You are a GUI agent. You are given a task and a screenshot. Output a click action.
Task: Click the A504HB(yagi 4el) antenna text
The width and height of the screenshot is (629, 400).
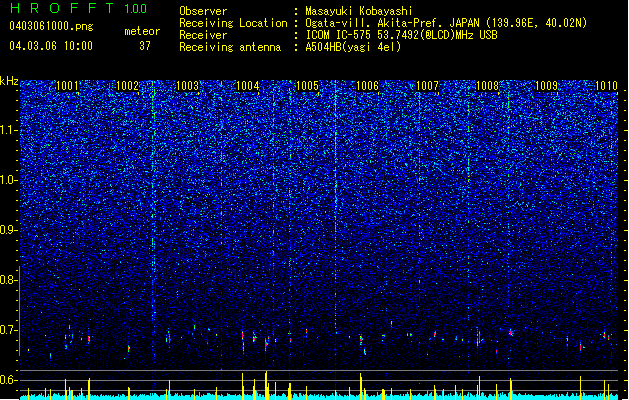(x=353, y=47)
